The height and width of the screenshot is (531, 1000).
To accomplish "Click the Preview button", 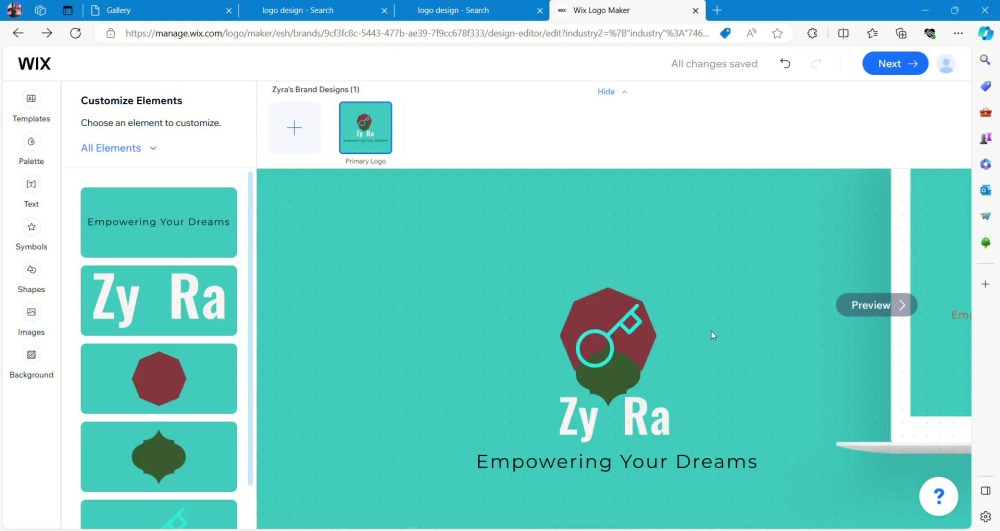I will coord(876,305).
